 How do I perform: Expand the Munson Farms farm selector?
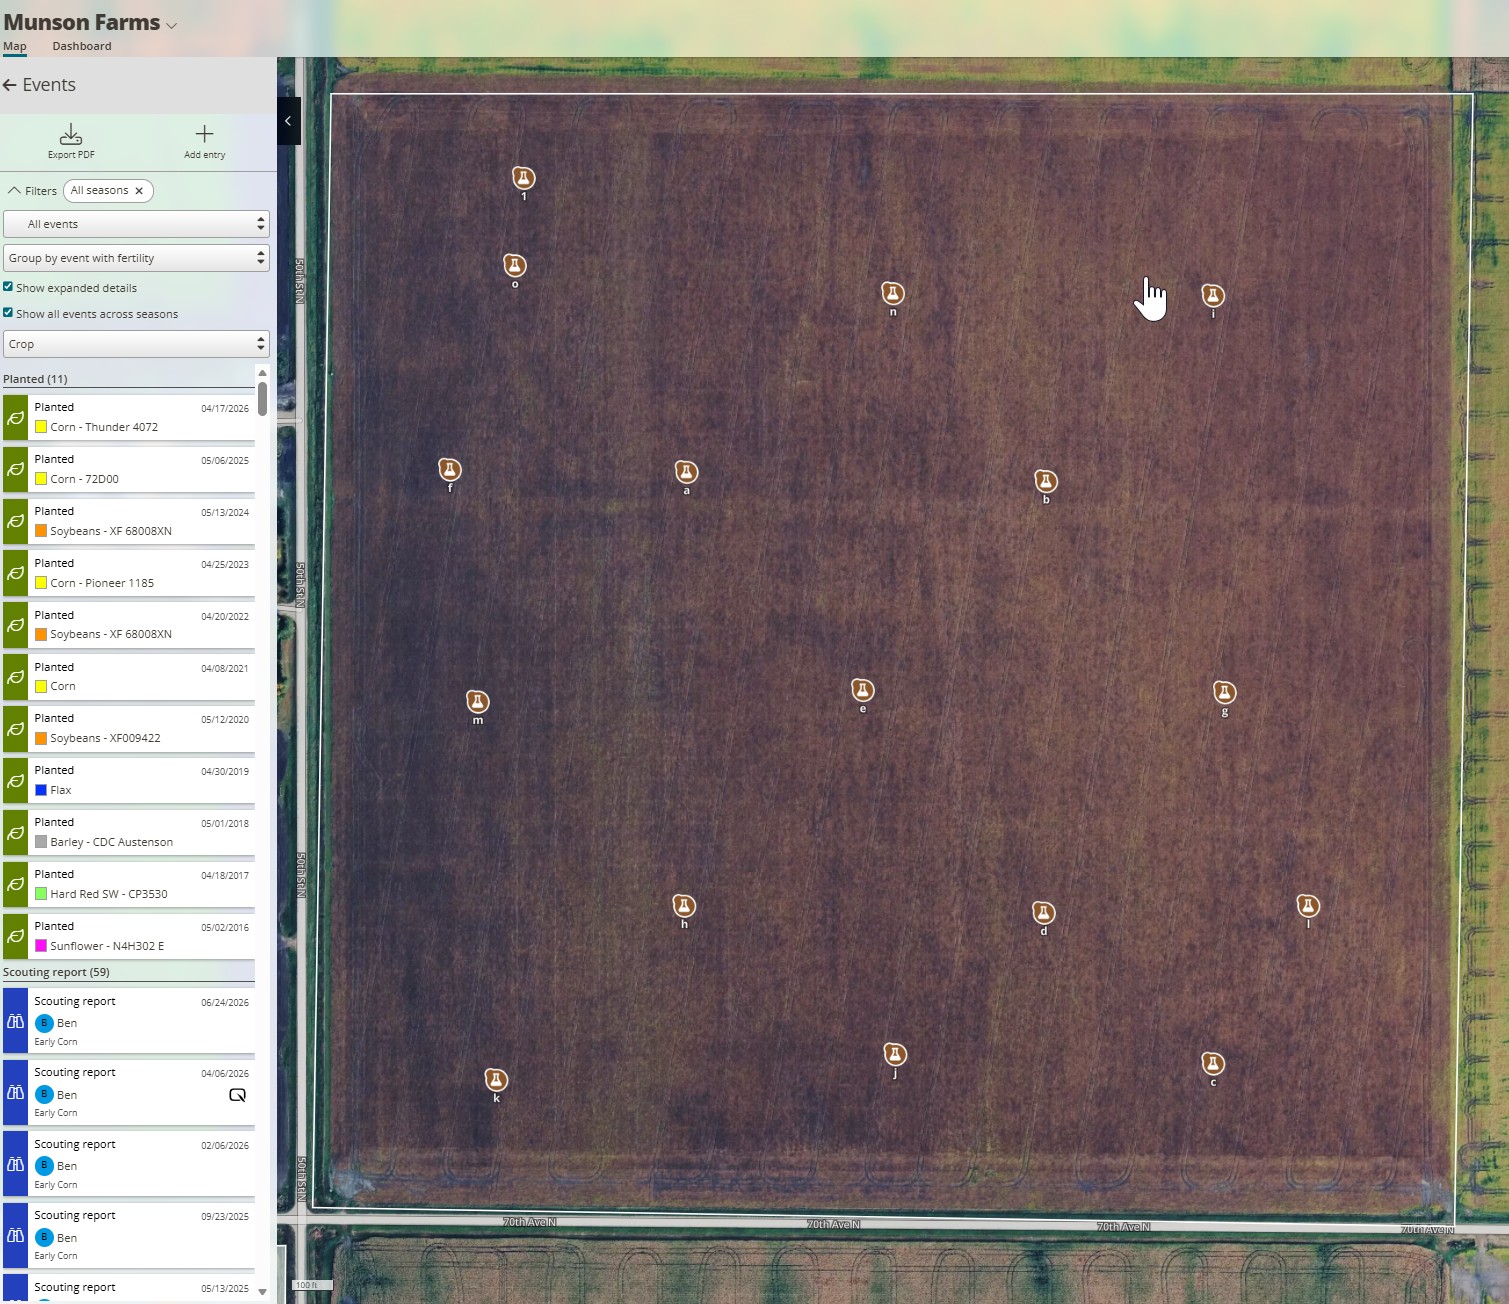click(x=171, y=25)
